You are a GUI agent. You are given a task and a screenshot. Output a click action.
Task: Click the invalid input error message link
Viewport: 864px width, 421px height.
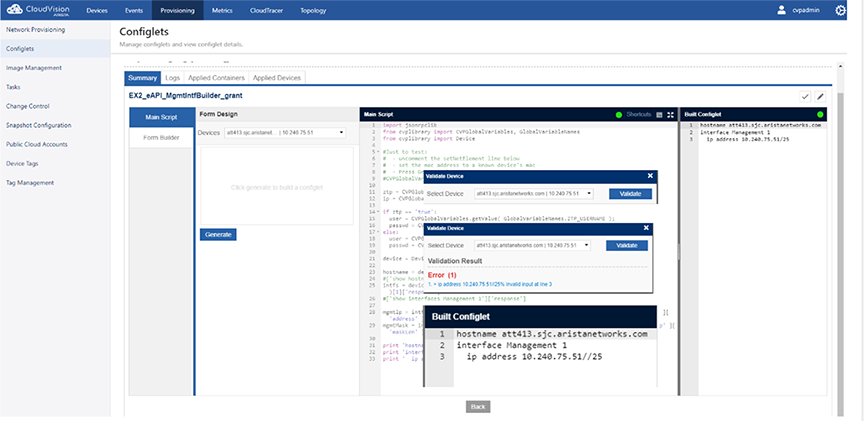click(490, 284)
